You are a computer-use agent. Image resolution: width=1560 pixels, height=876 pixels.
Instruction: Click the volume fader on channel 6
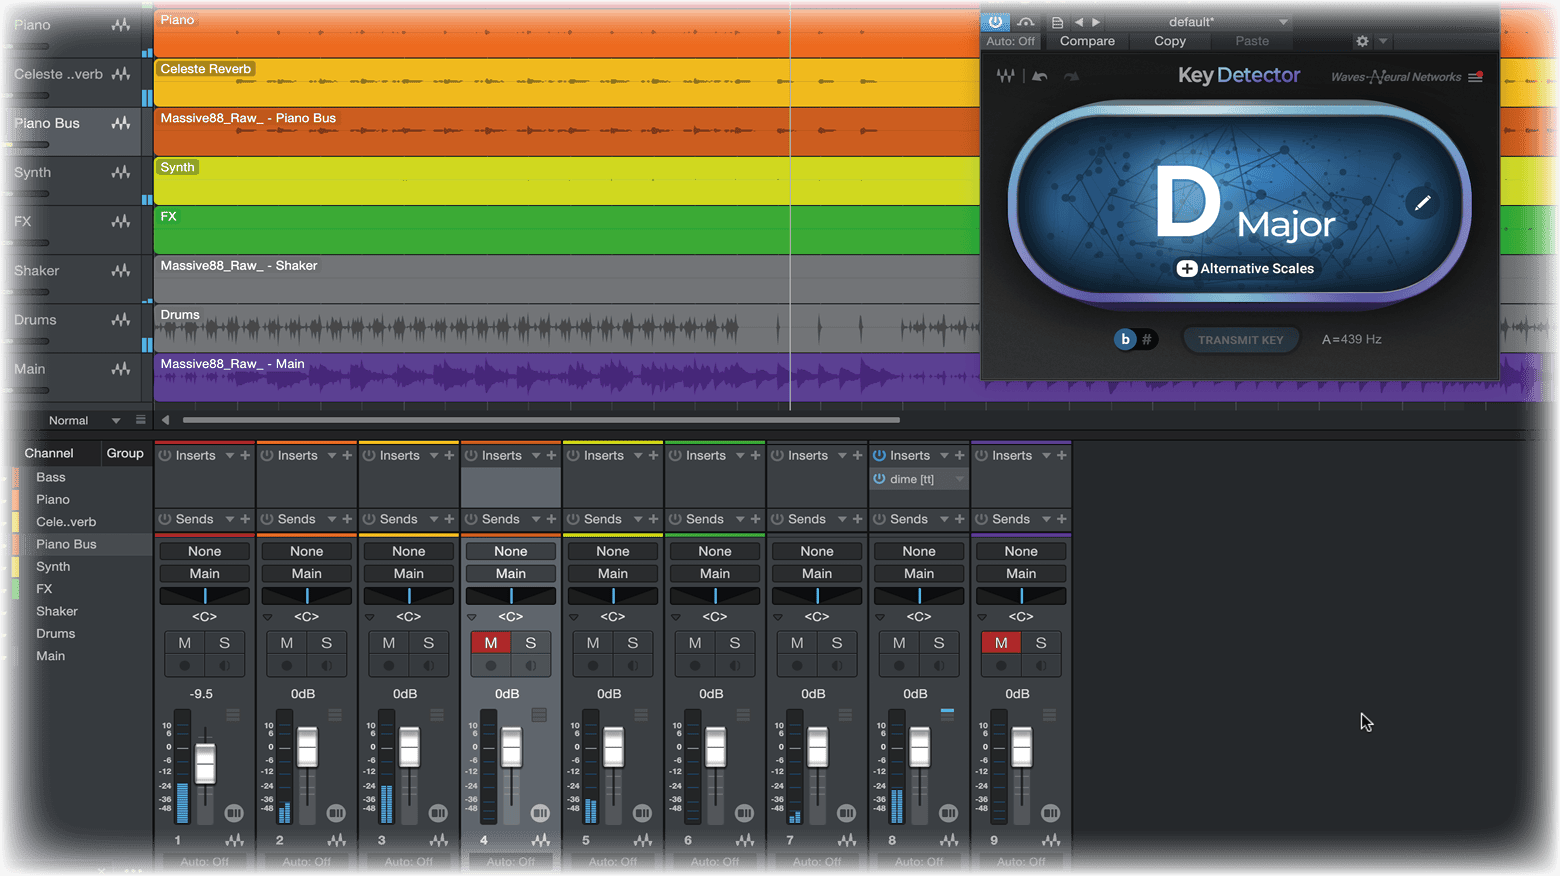pyautogui.click(x=715, y=747)
